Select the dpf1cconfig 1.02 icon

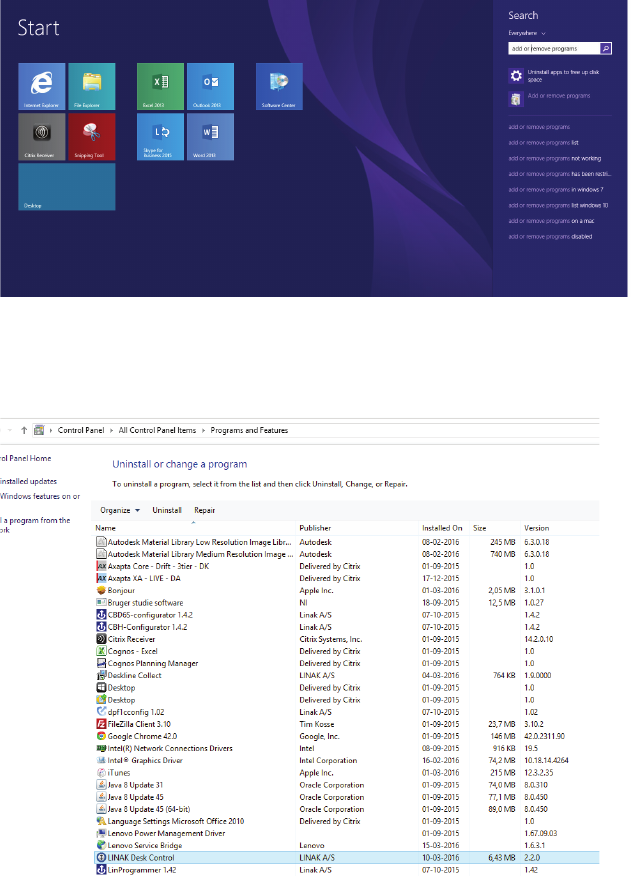pyautogui.click(x=101, y=712)
